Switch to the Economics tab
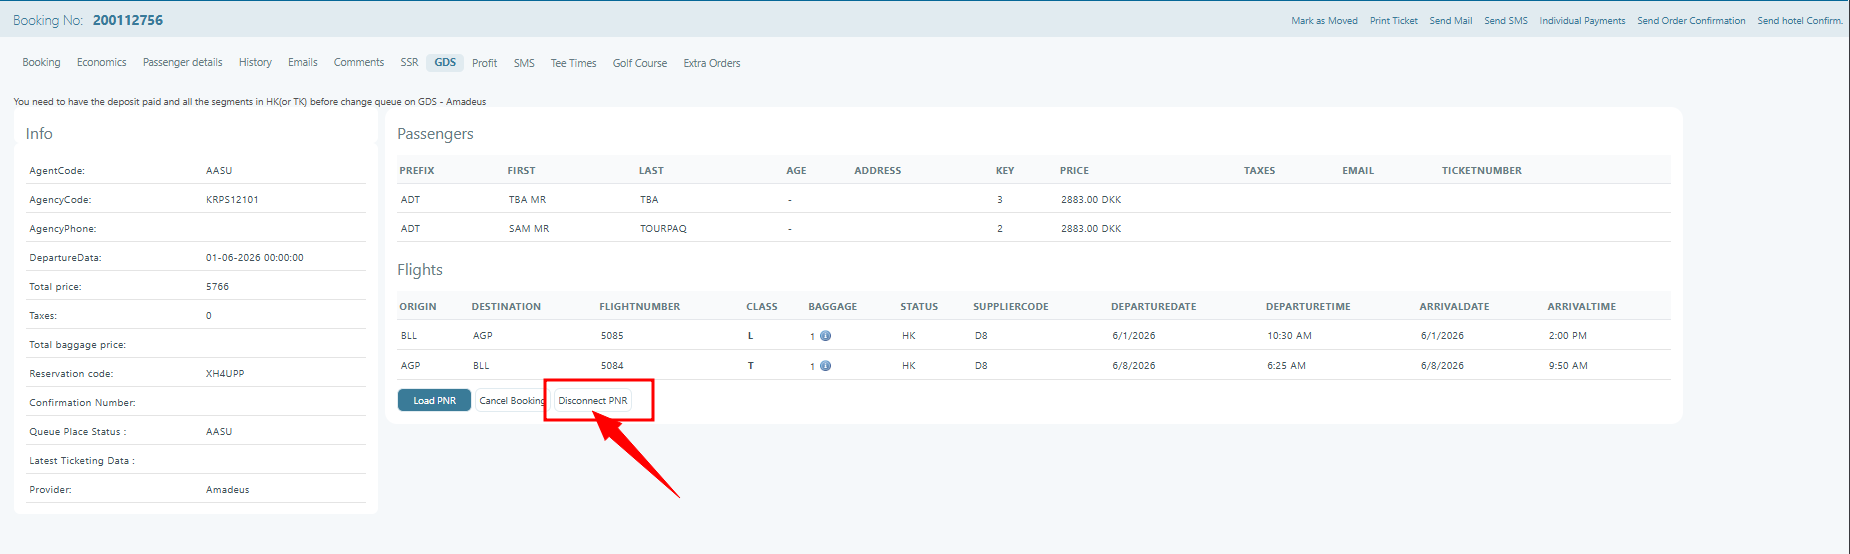This screenshot has height=554, width=1850. pos(102,63)
